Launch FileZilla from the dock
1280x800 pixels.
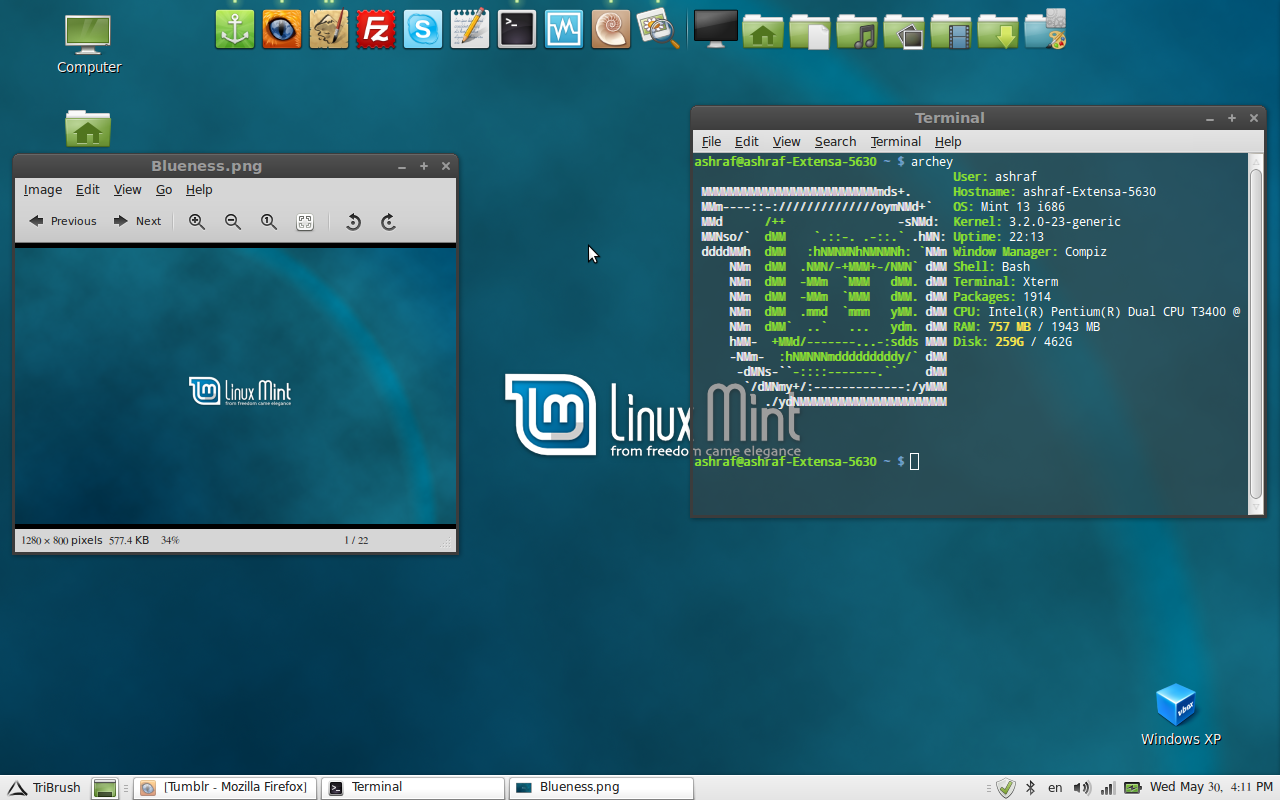coord(376,29)
